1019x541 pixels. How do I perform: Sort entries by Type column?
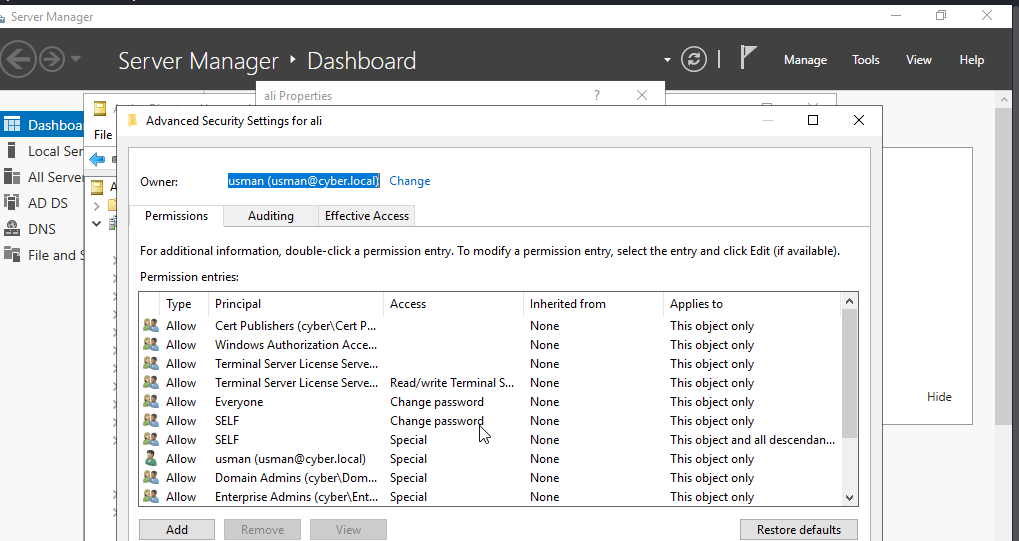pos(183,304)
